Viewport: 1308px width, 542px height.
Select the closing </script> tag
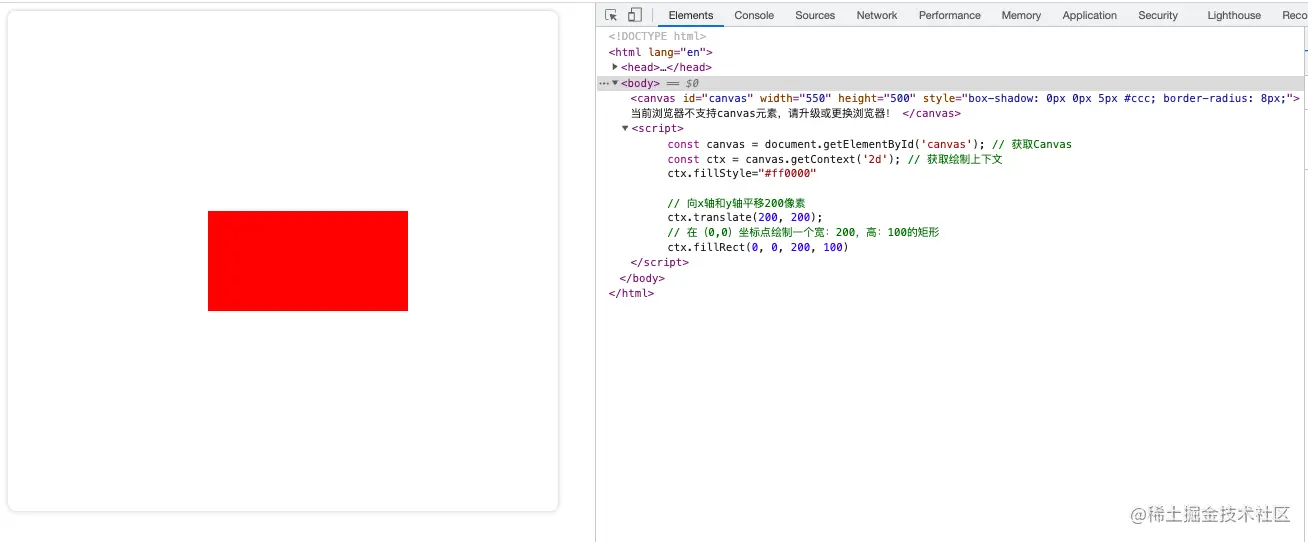(x=660, y=262)
